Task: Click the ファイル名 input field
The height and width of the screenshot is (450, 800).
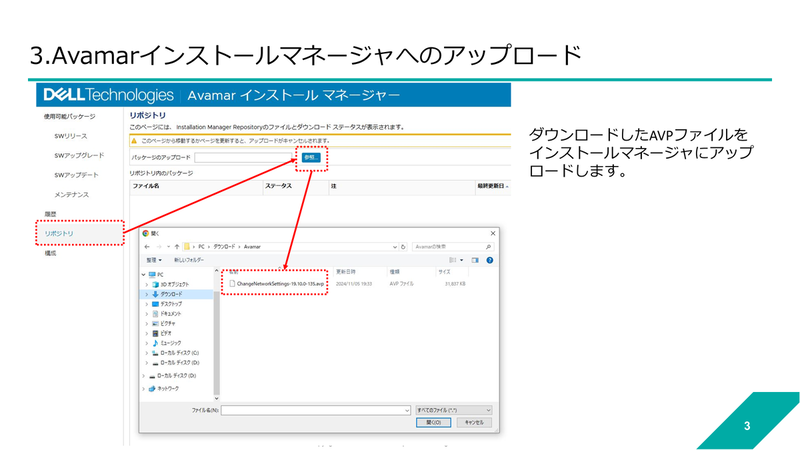Action: (x=316, y=410)
